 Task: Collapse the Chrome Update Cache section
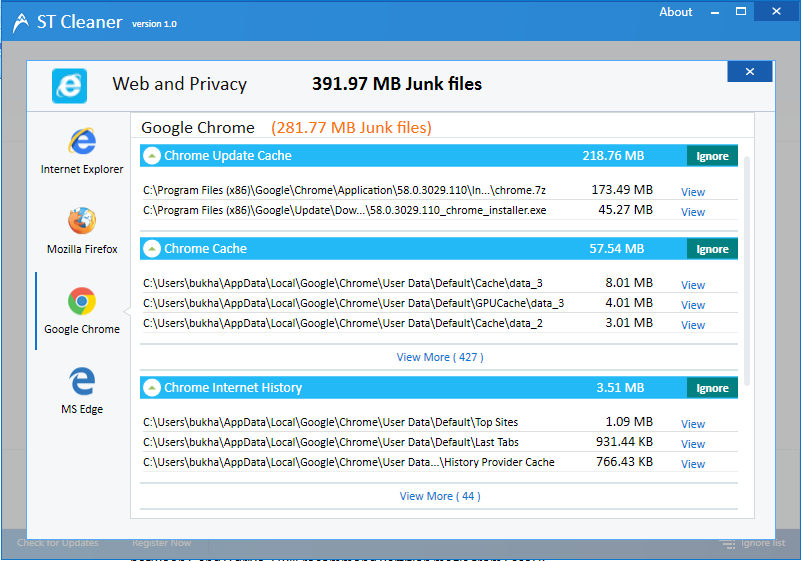tap(152, 156)
